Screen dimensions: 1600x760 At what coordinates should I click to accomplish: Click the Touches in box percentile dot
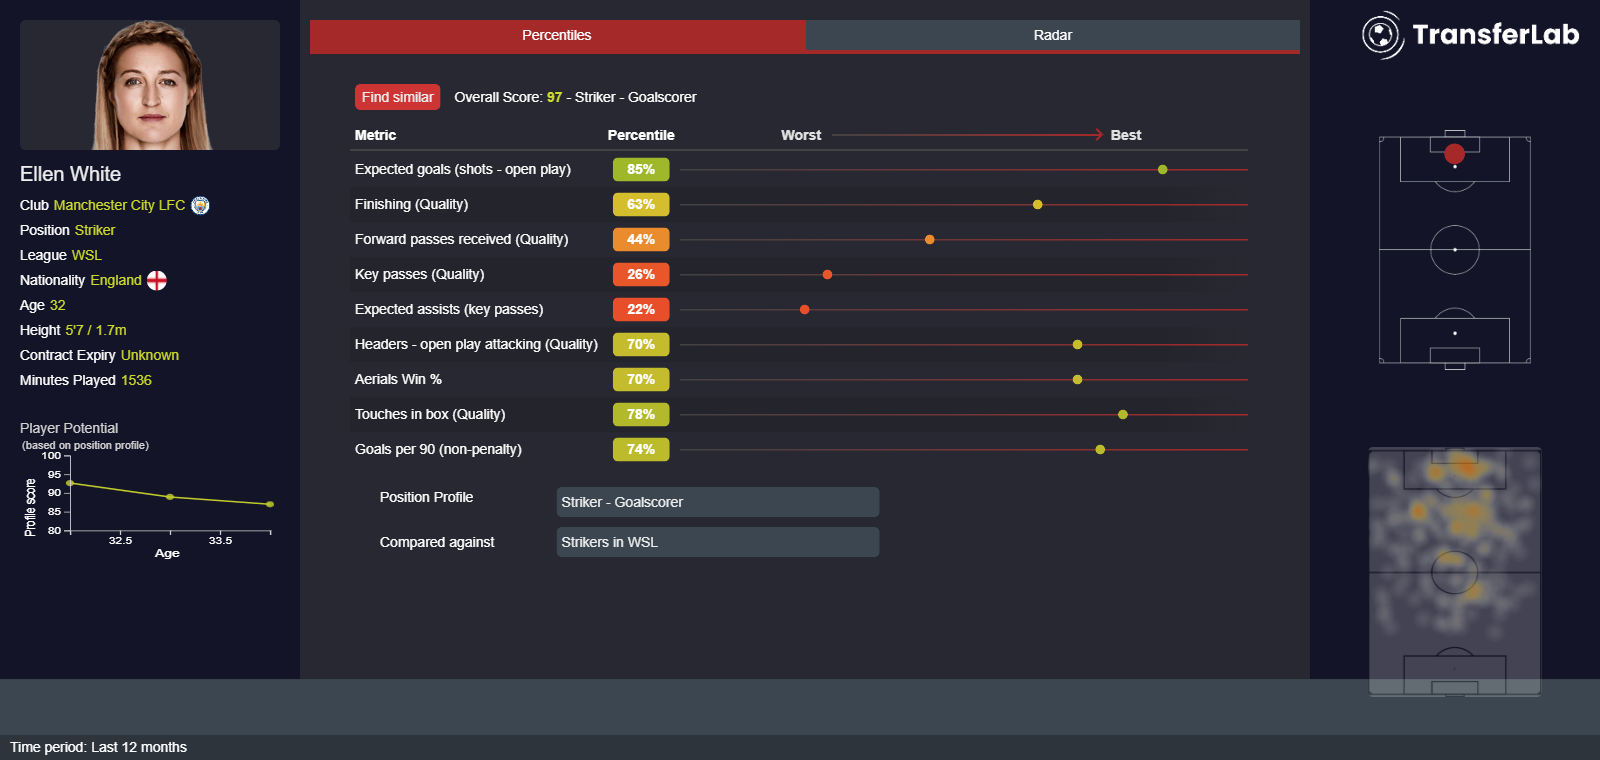click(1122, 415)
